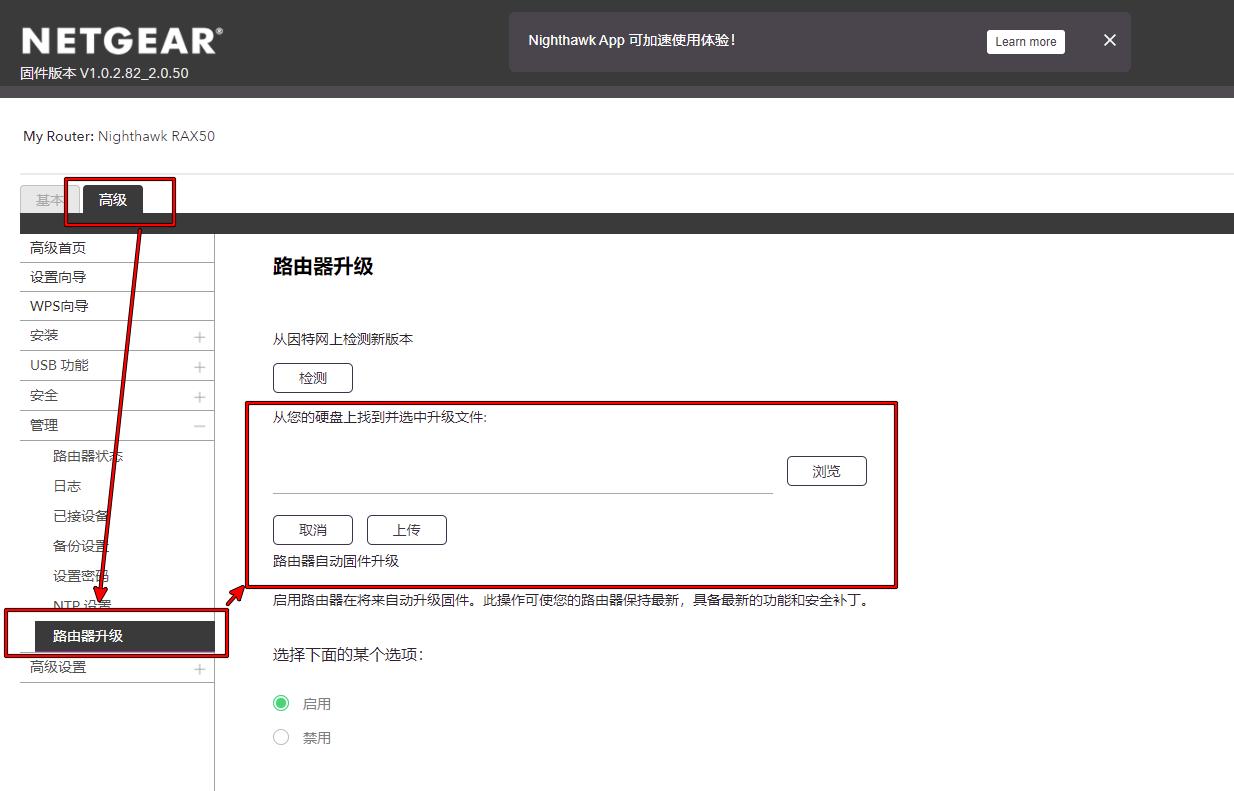Click the 浏览 button

pos(827,470)
